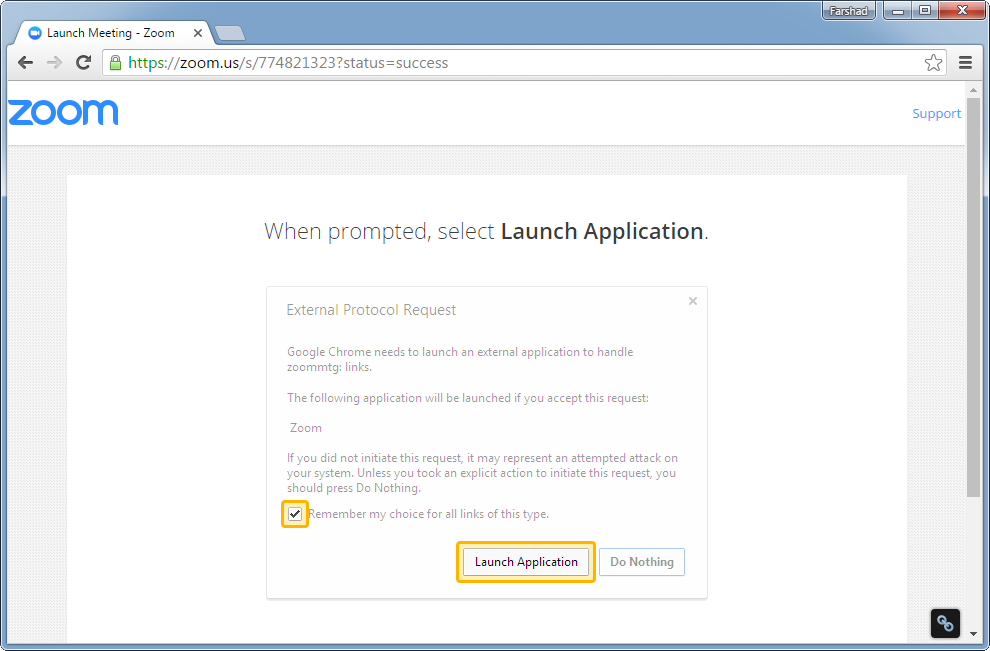Open a new browser tab
This screenshot has width=990, height=651.
tap(230, 33)
